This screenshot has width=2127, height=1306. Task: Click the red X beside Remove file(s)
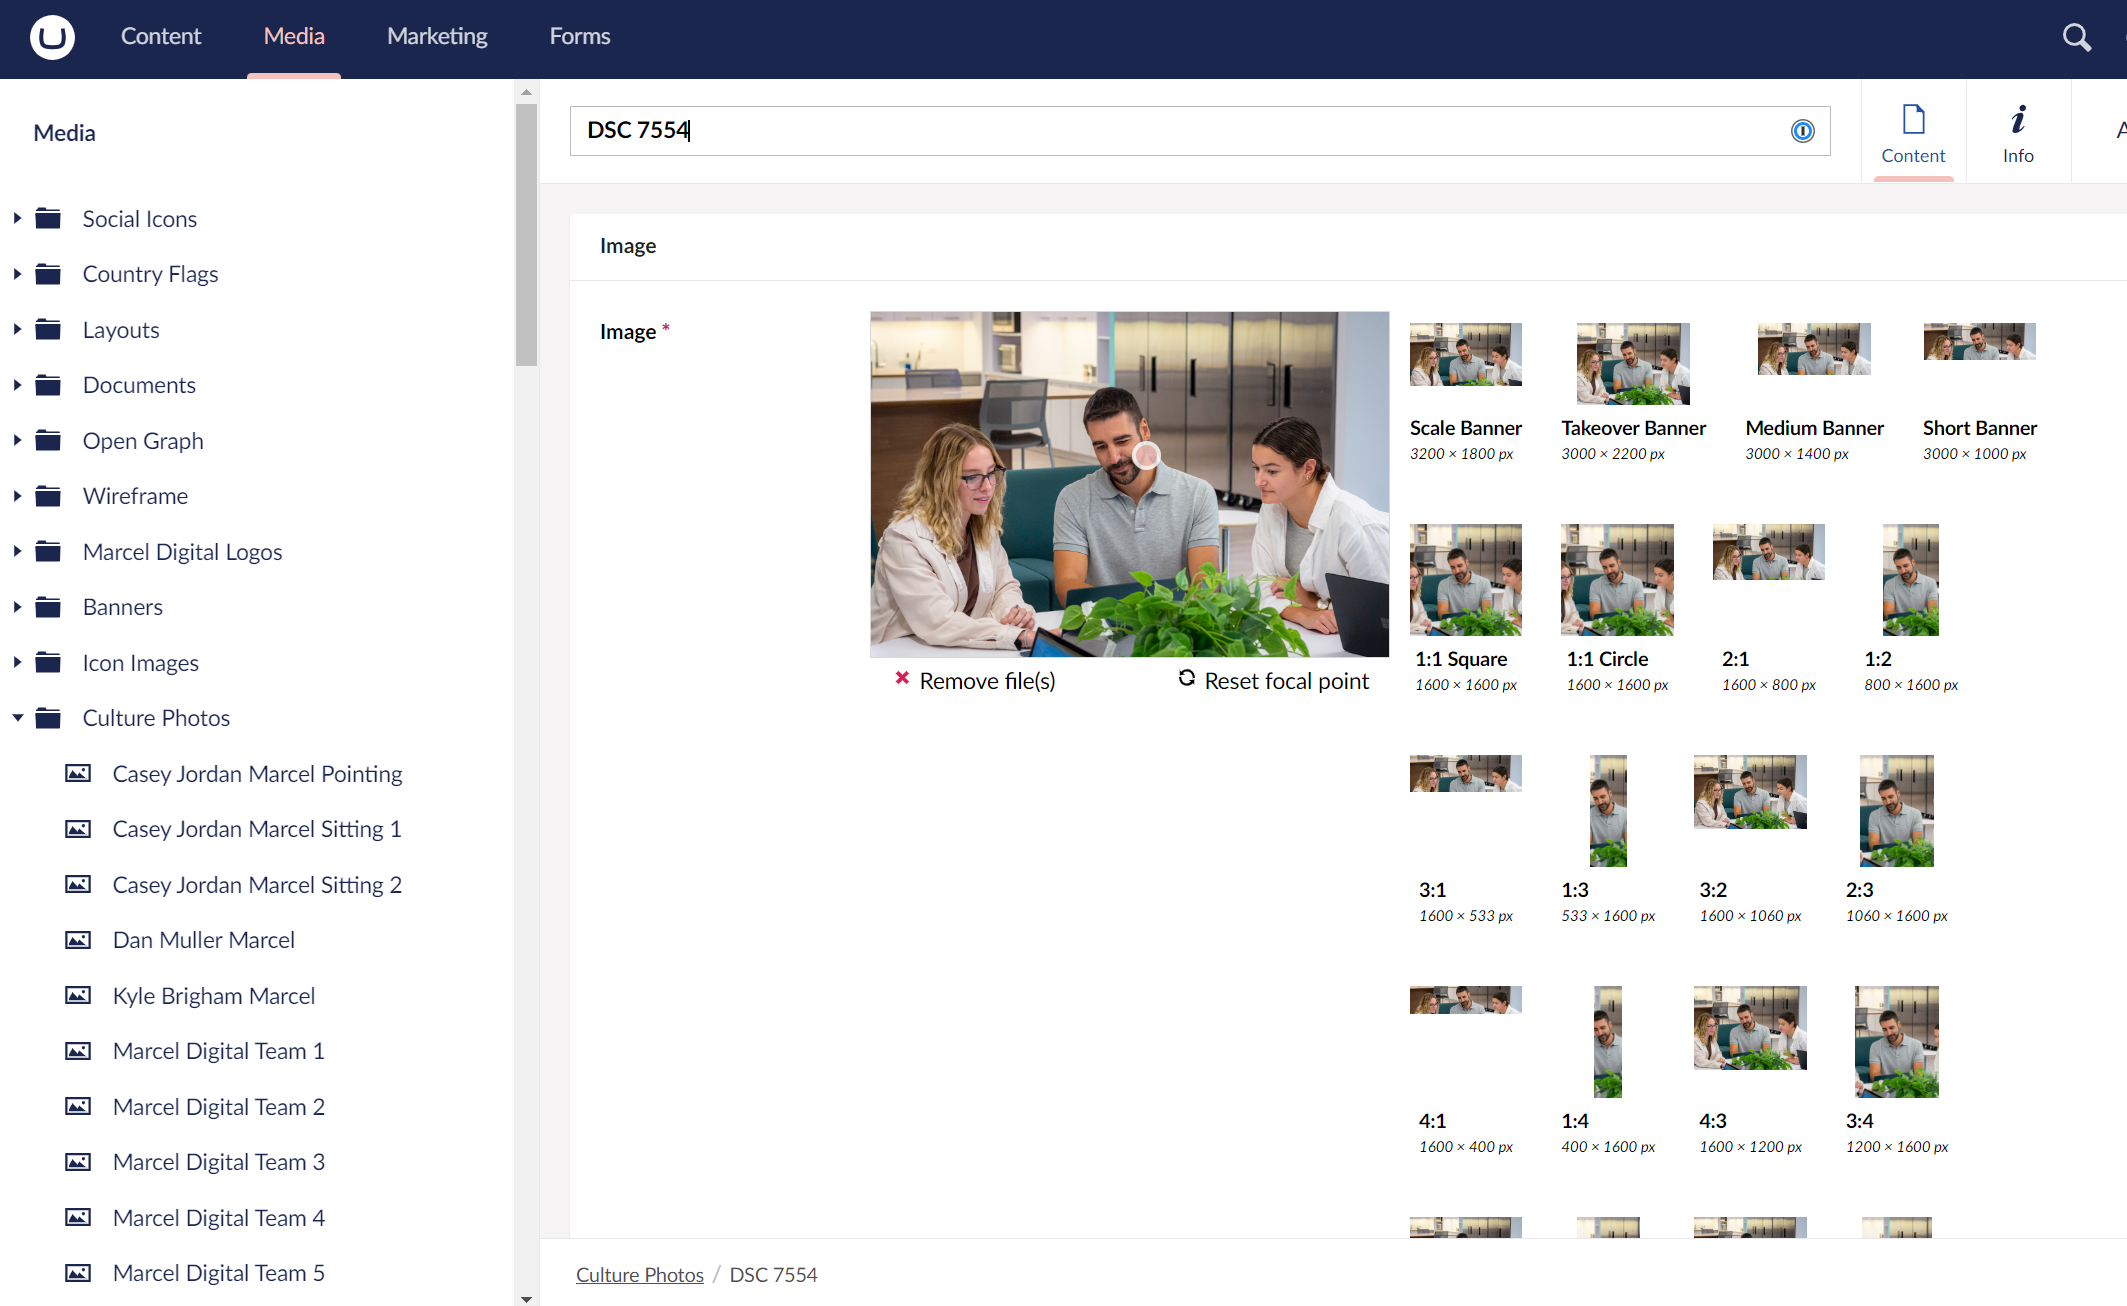pyautogui.click(x=902, y=679)
